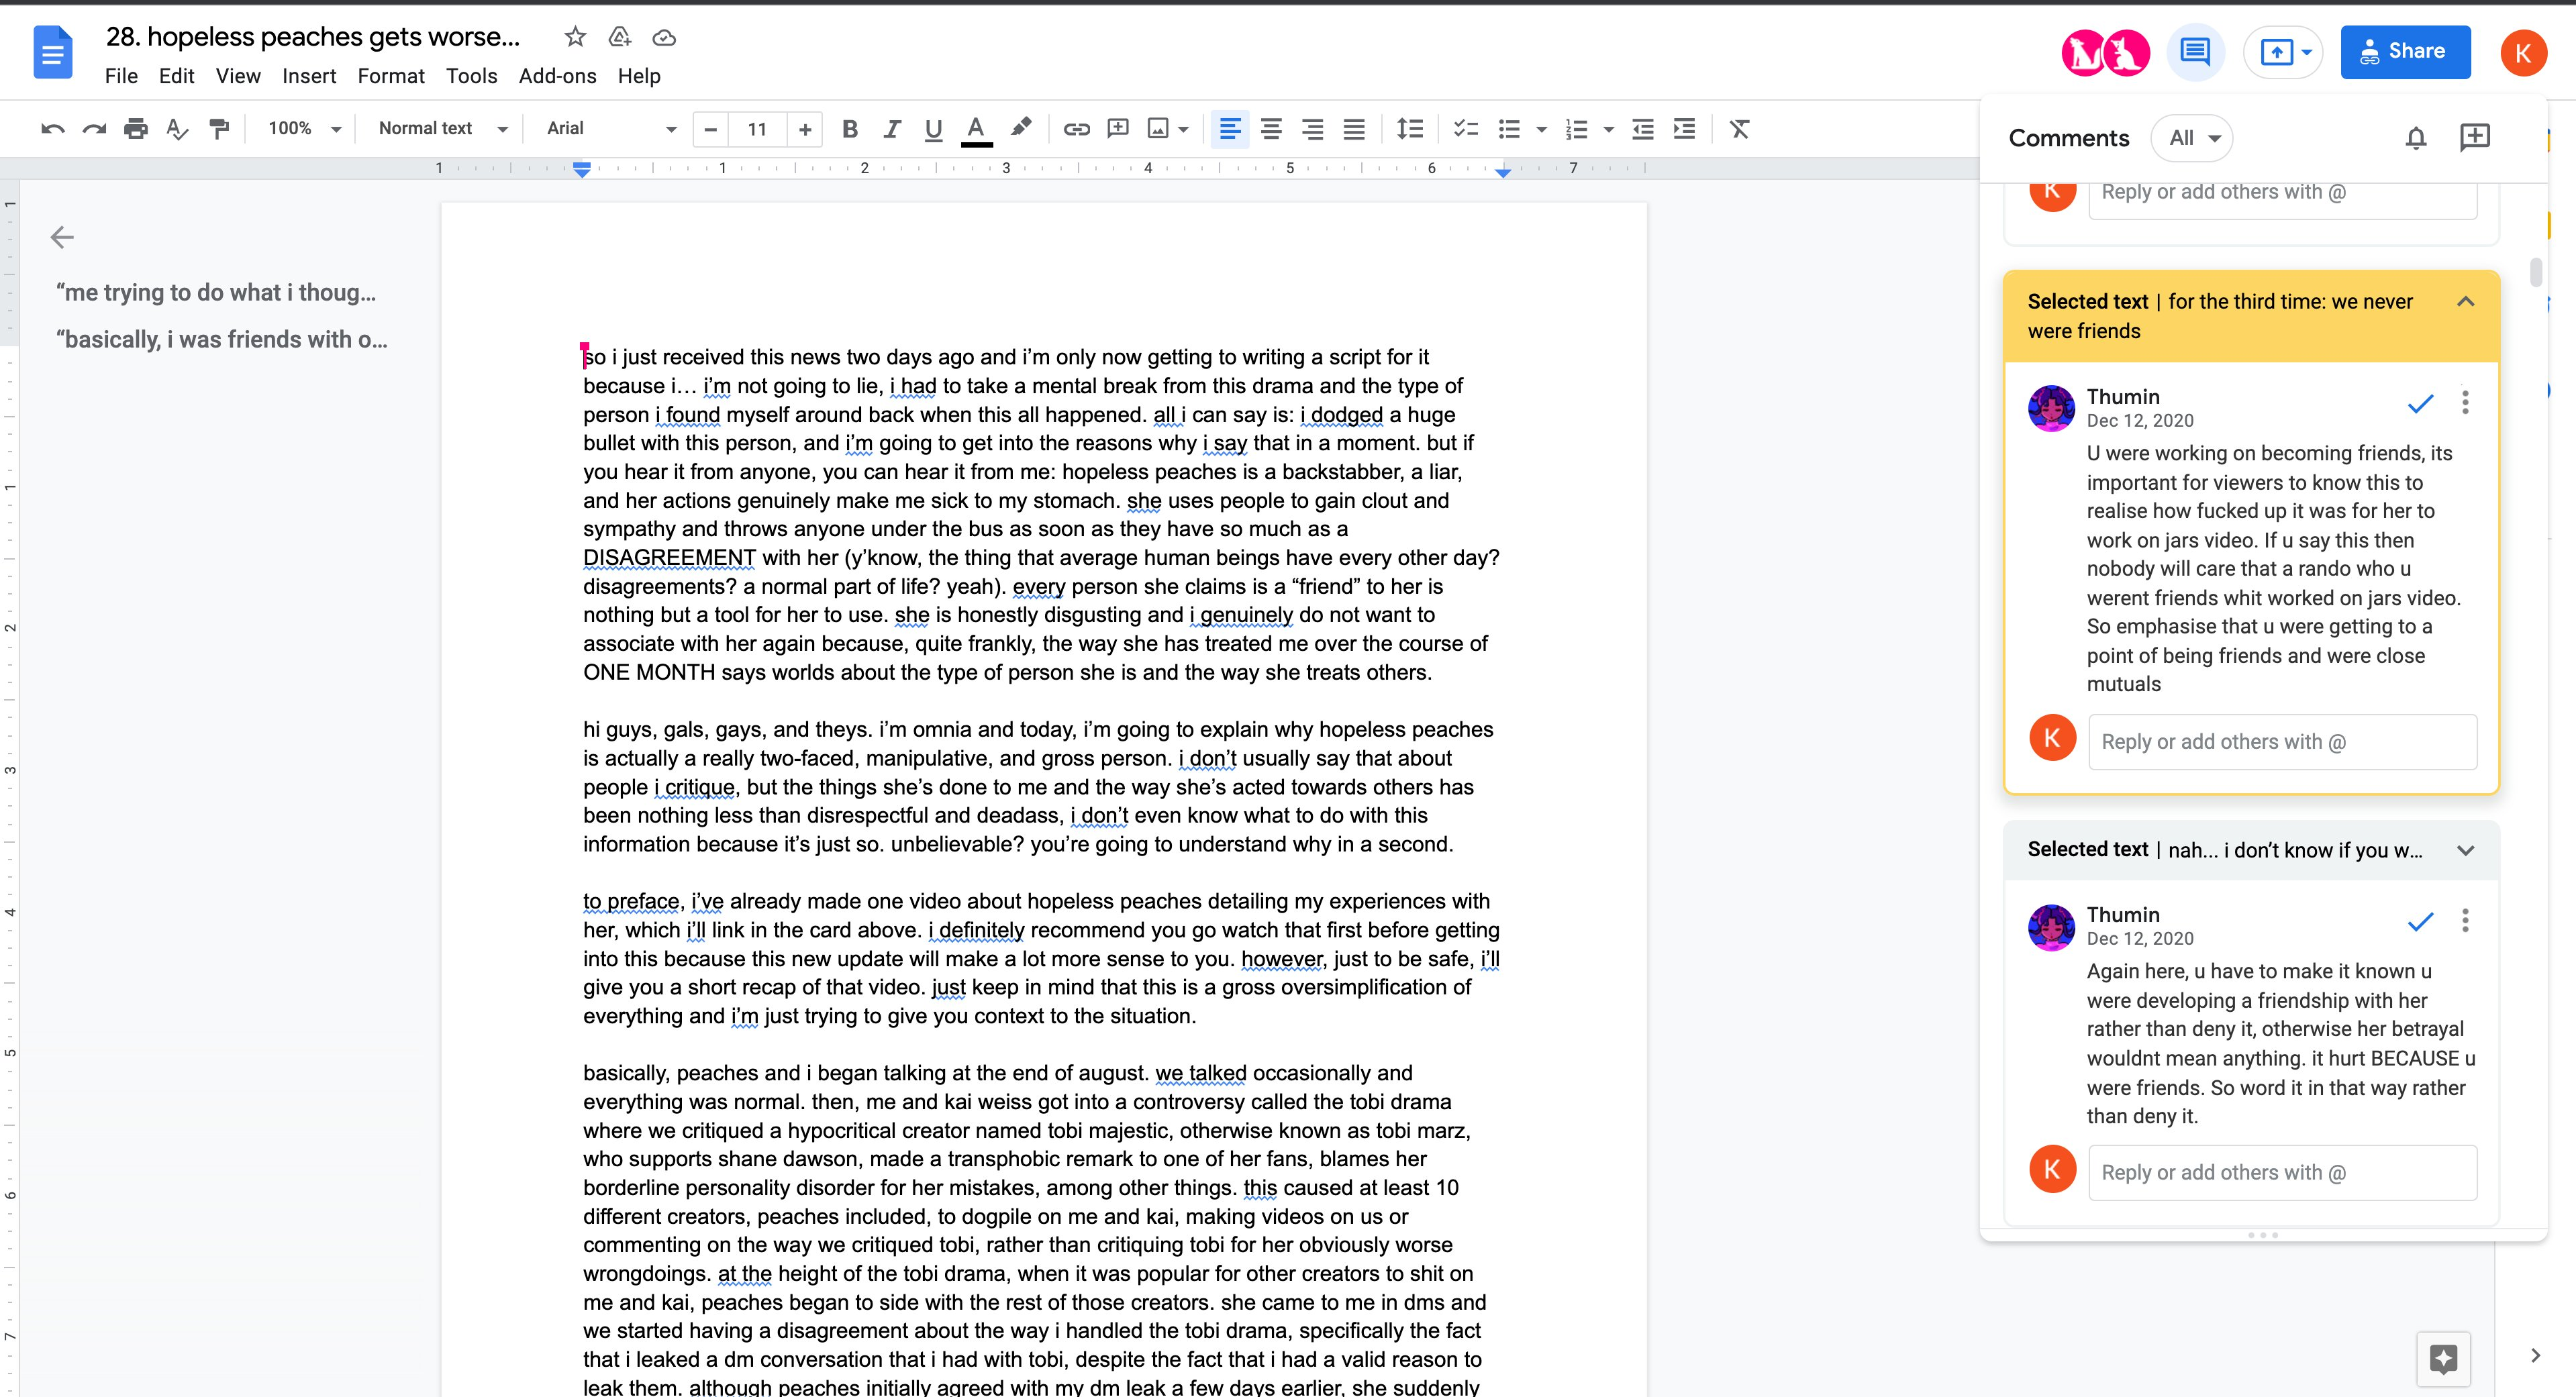2576x1397 pixels.
Task: Increase the paragraph indent
Action: (x=1684, y=129)
